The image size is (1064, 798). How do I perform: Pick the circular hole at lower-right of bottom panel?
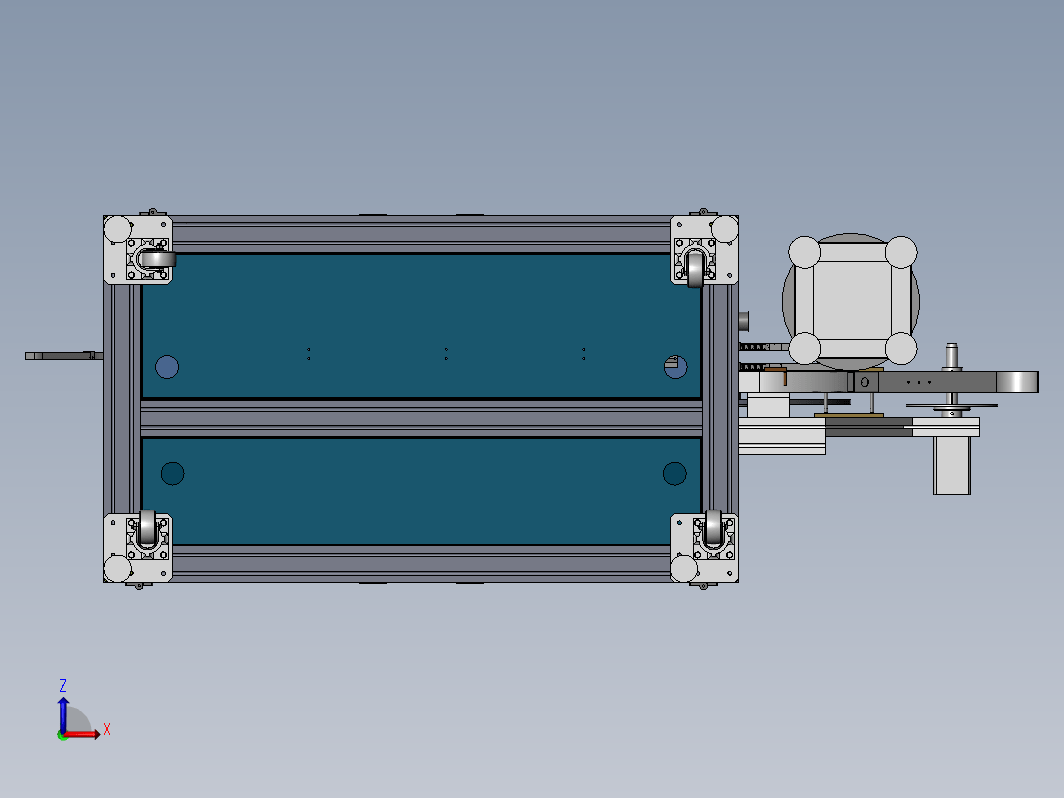674,474
